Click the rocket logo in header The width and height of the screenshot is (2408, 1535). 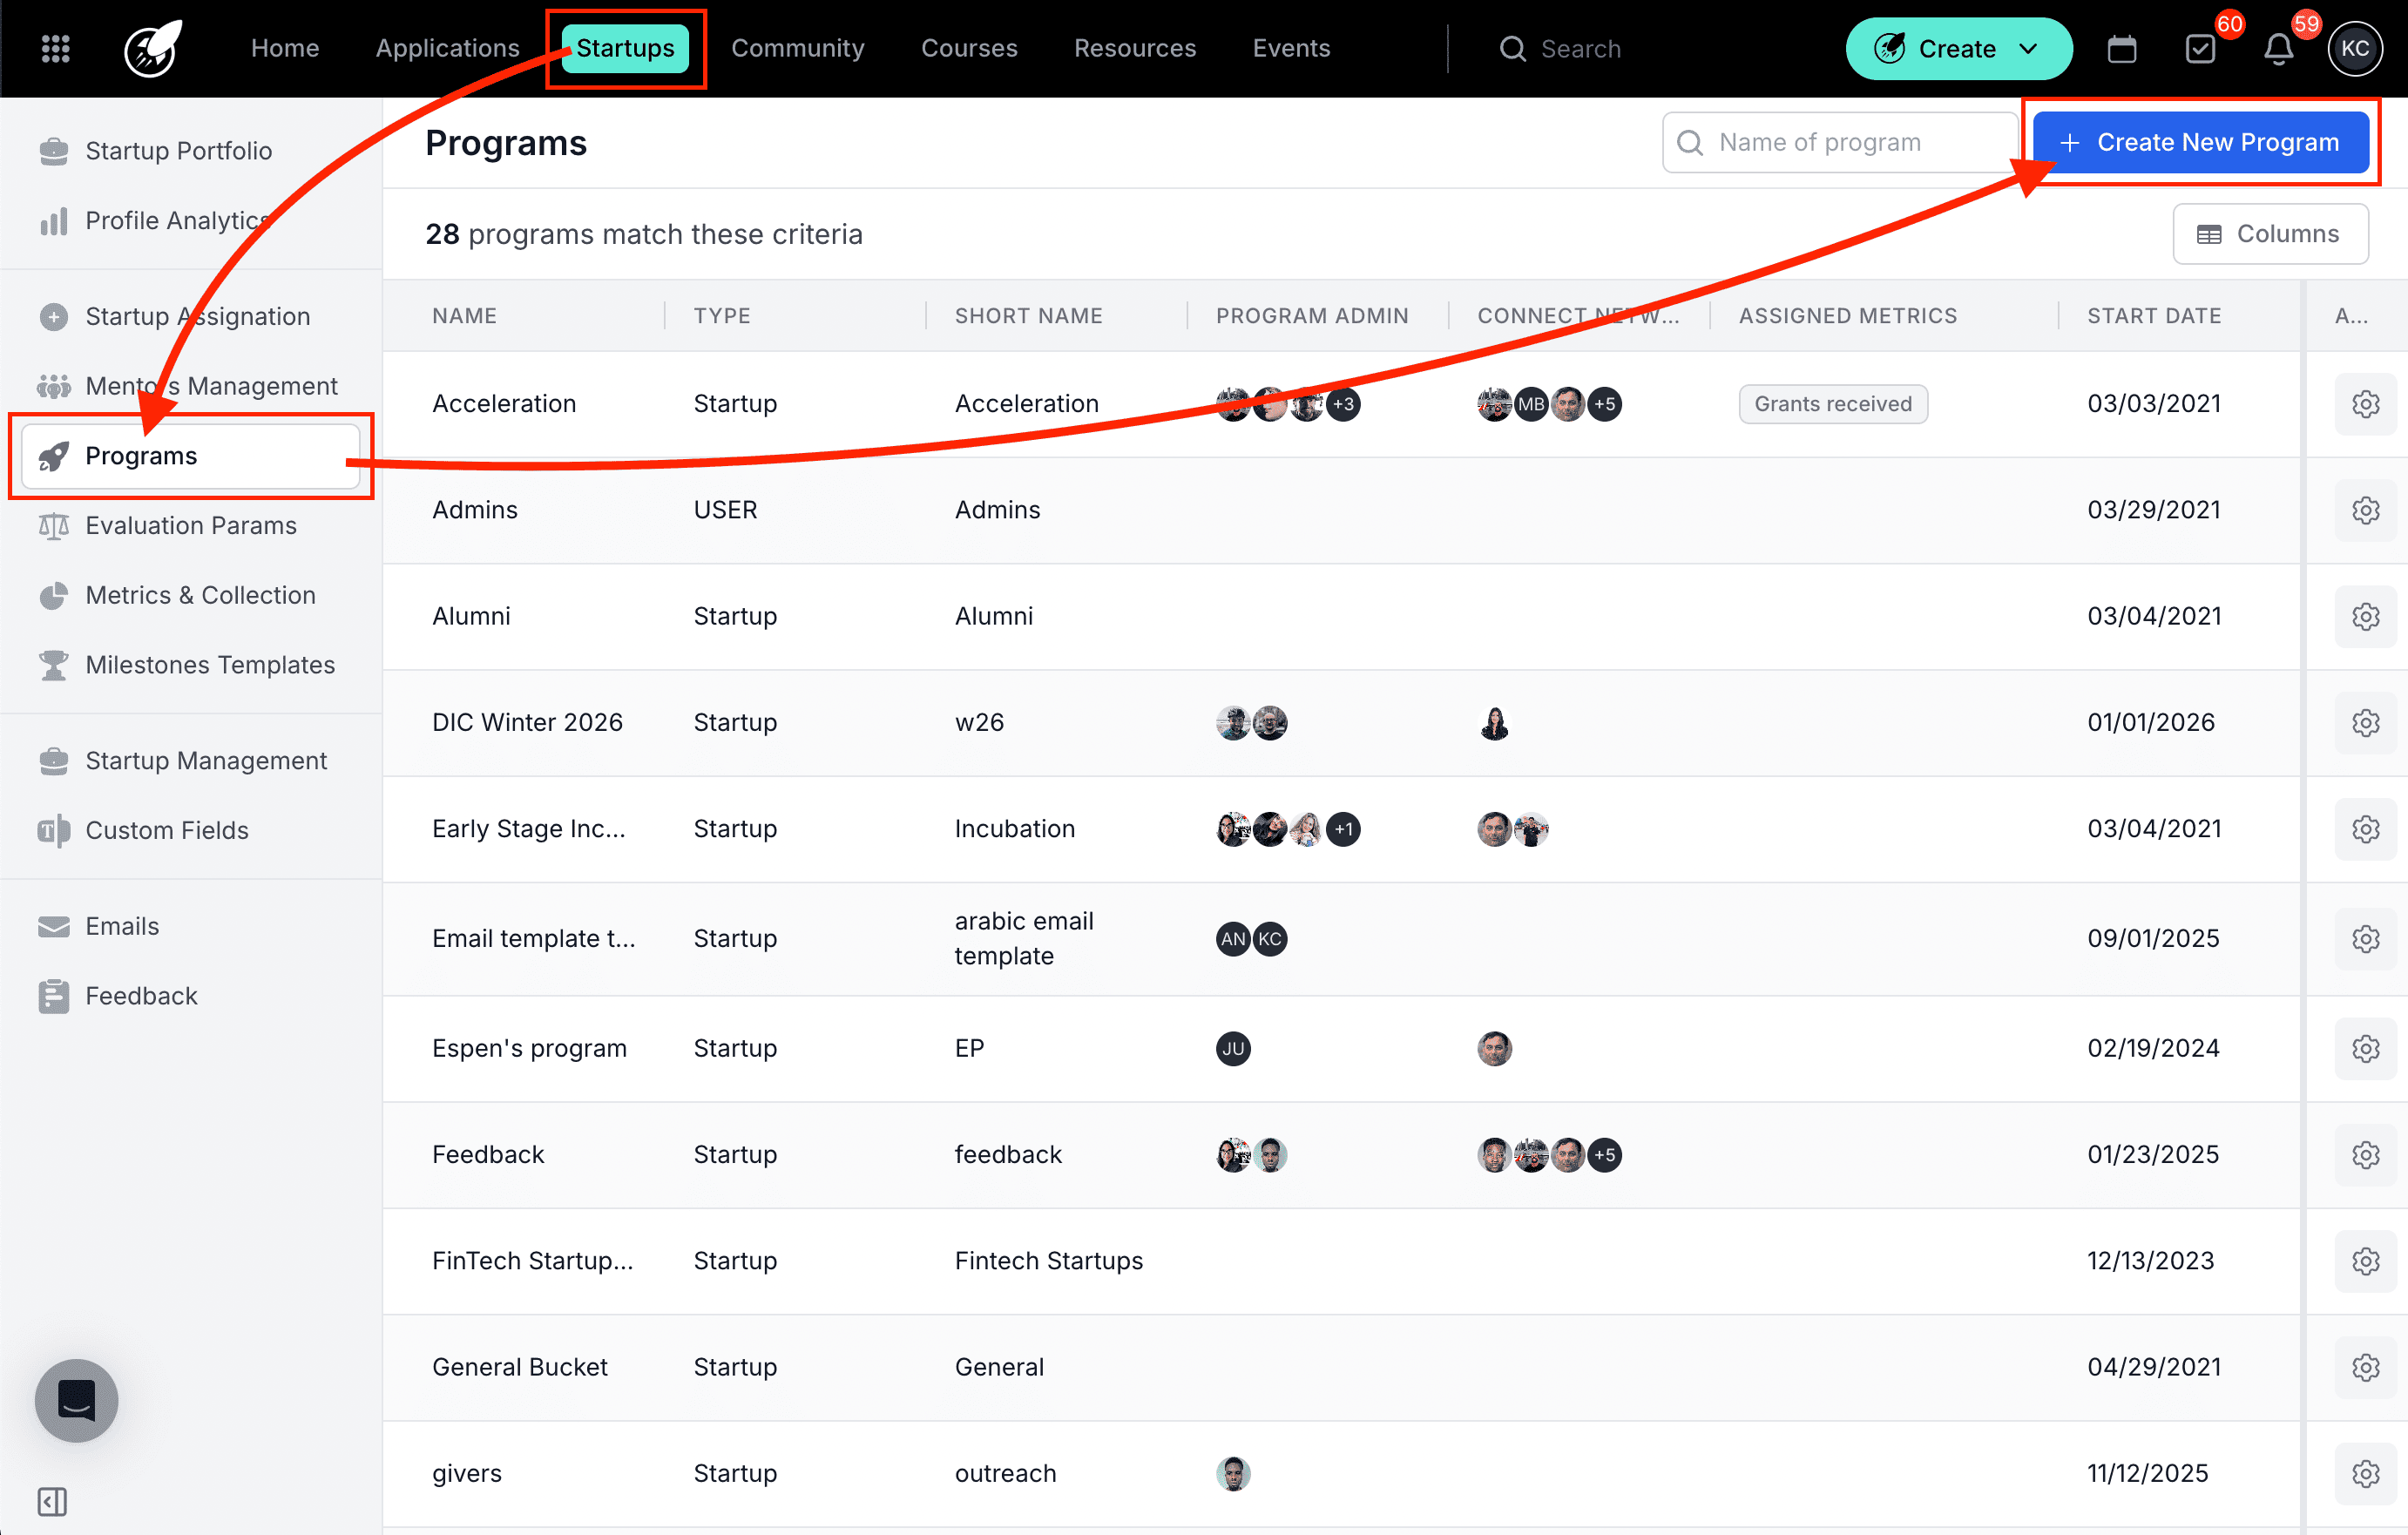152,48
